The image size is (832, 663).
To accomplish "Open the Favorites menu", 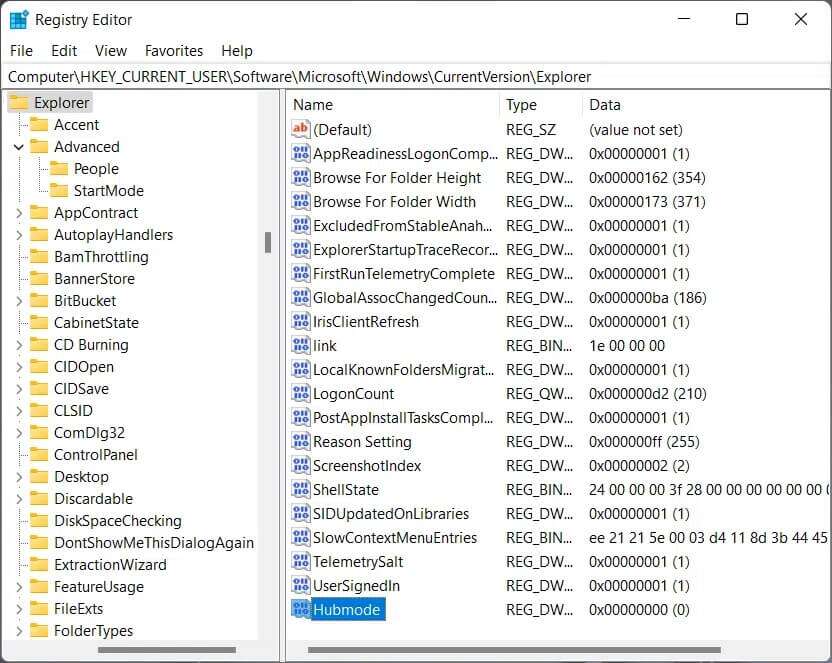I will (x=174, y=51).
